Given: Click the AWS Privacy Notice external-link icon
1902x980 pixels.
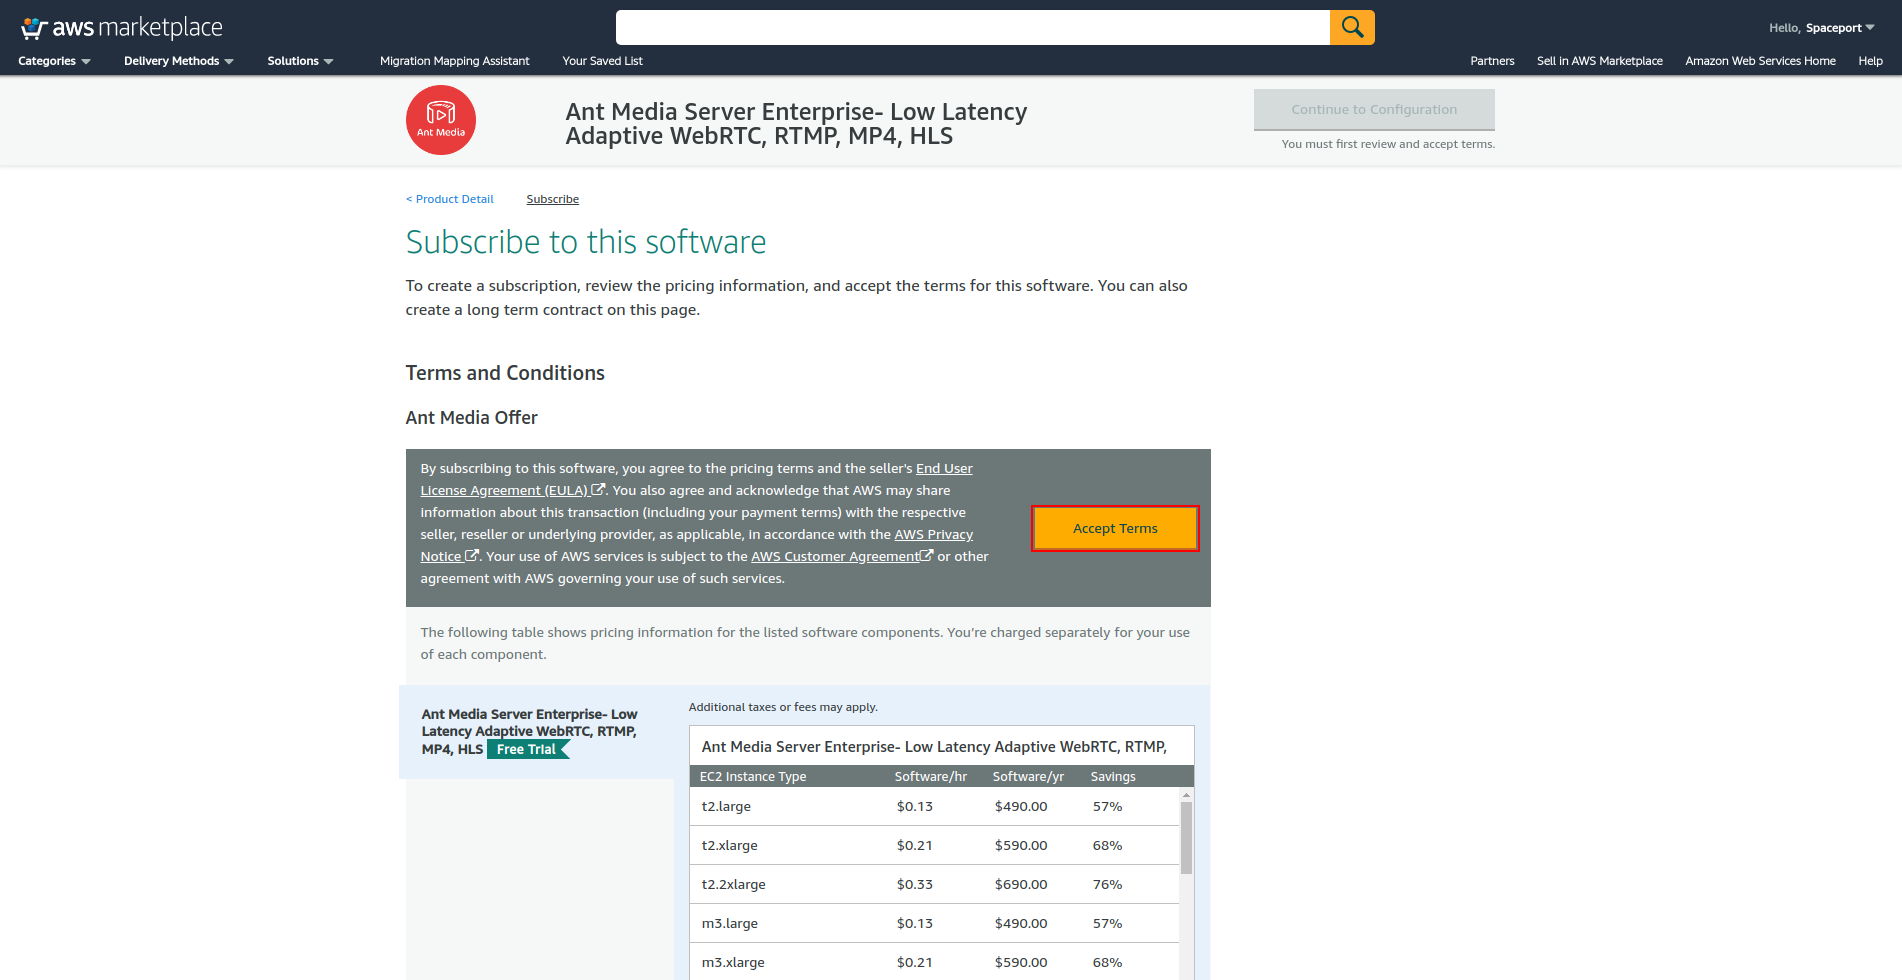Looking at the screenshot, I should coord(472,556).
